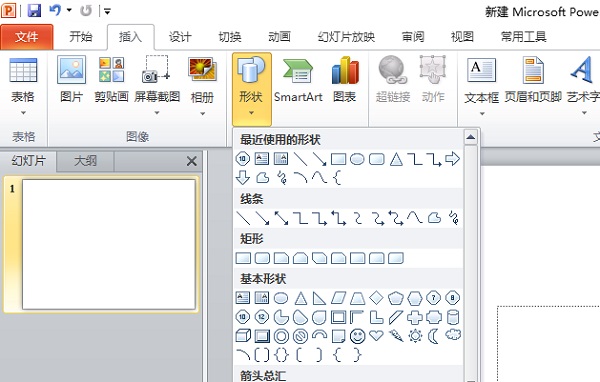The height and width of the screenshot is (382, 600).
Task: Customize the quick access toolbar dropdown
Action: tap(107, 11)
